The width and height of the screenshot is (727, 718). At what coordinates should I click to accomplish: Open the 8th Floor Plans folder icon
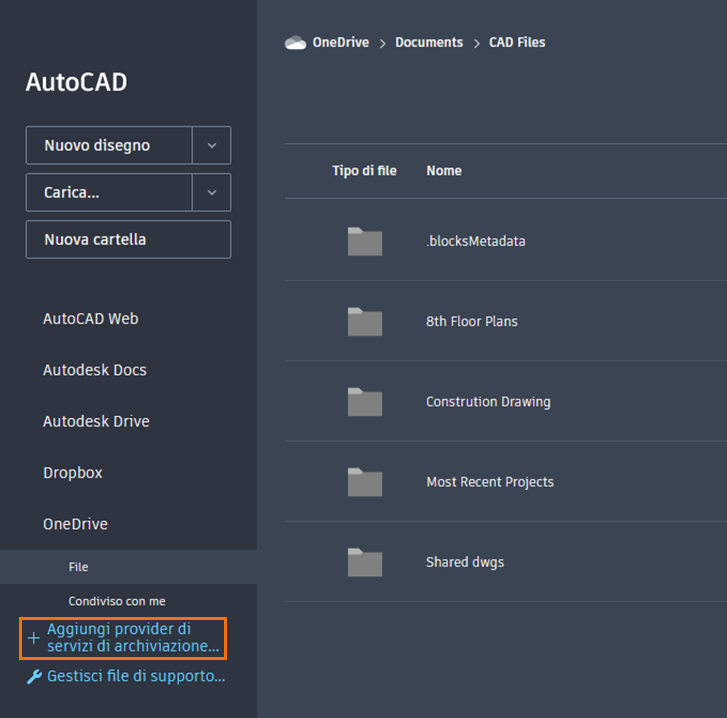[365, 321]
